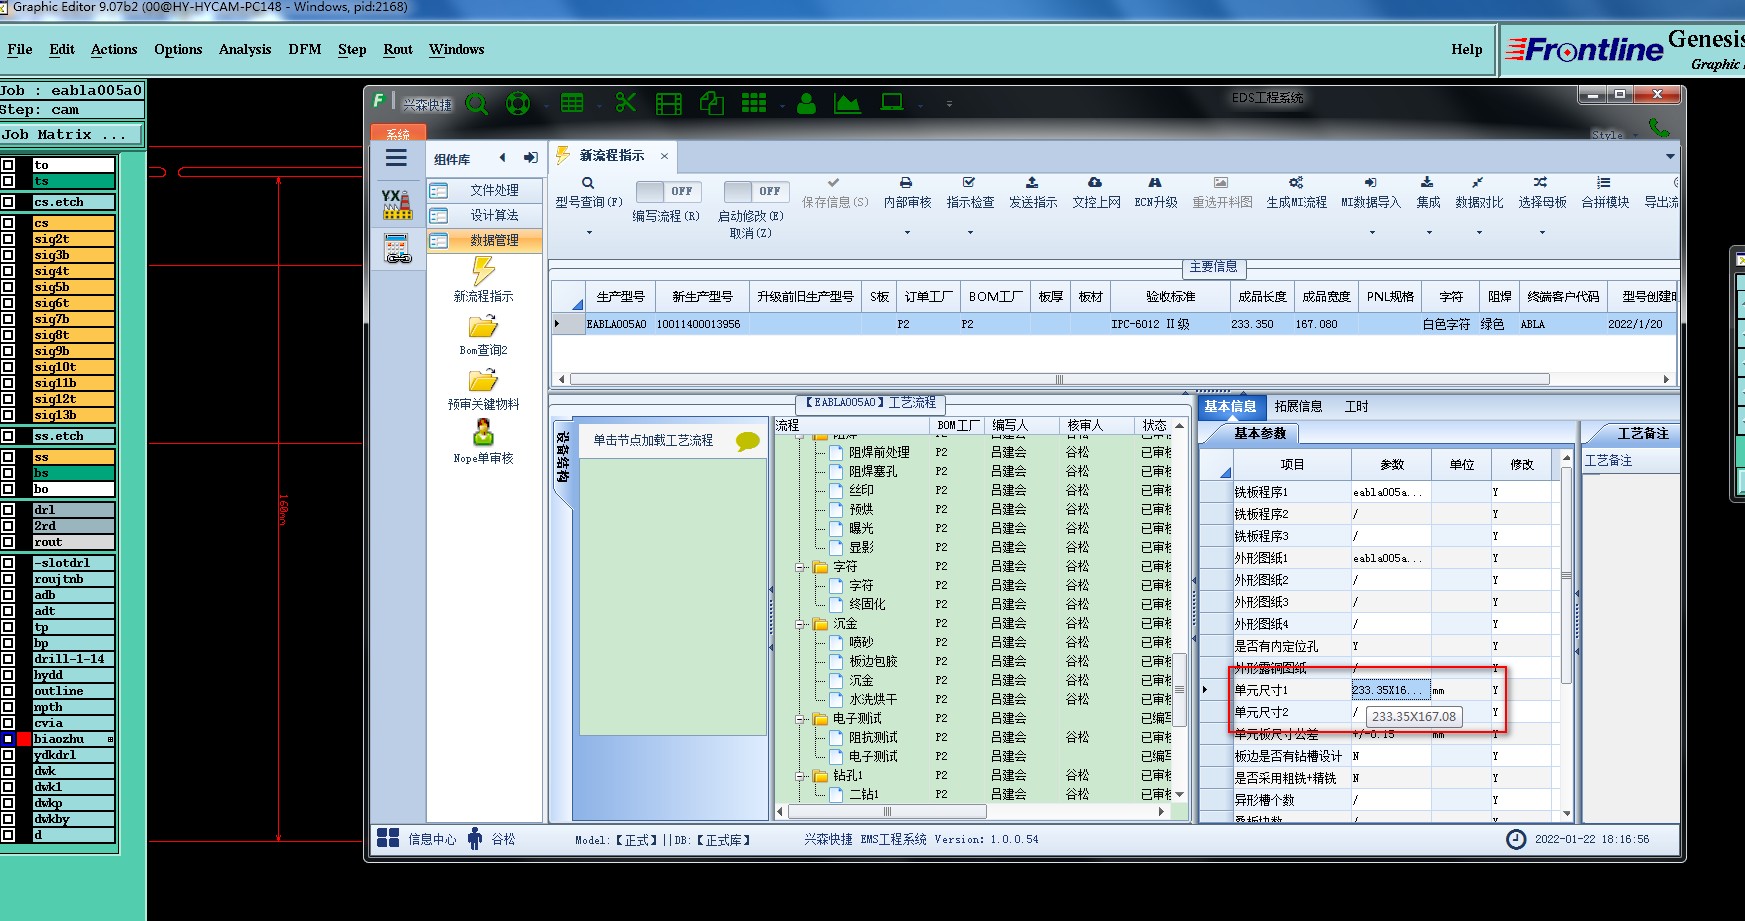Screen dimensions: 1745x921
Task: Click the green phone icon
Action: 1659,127
